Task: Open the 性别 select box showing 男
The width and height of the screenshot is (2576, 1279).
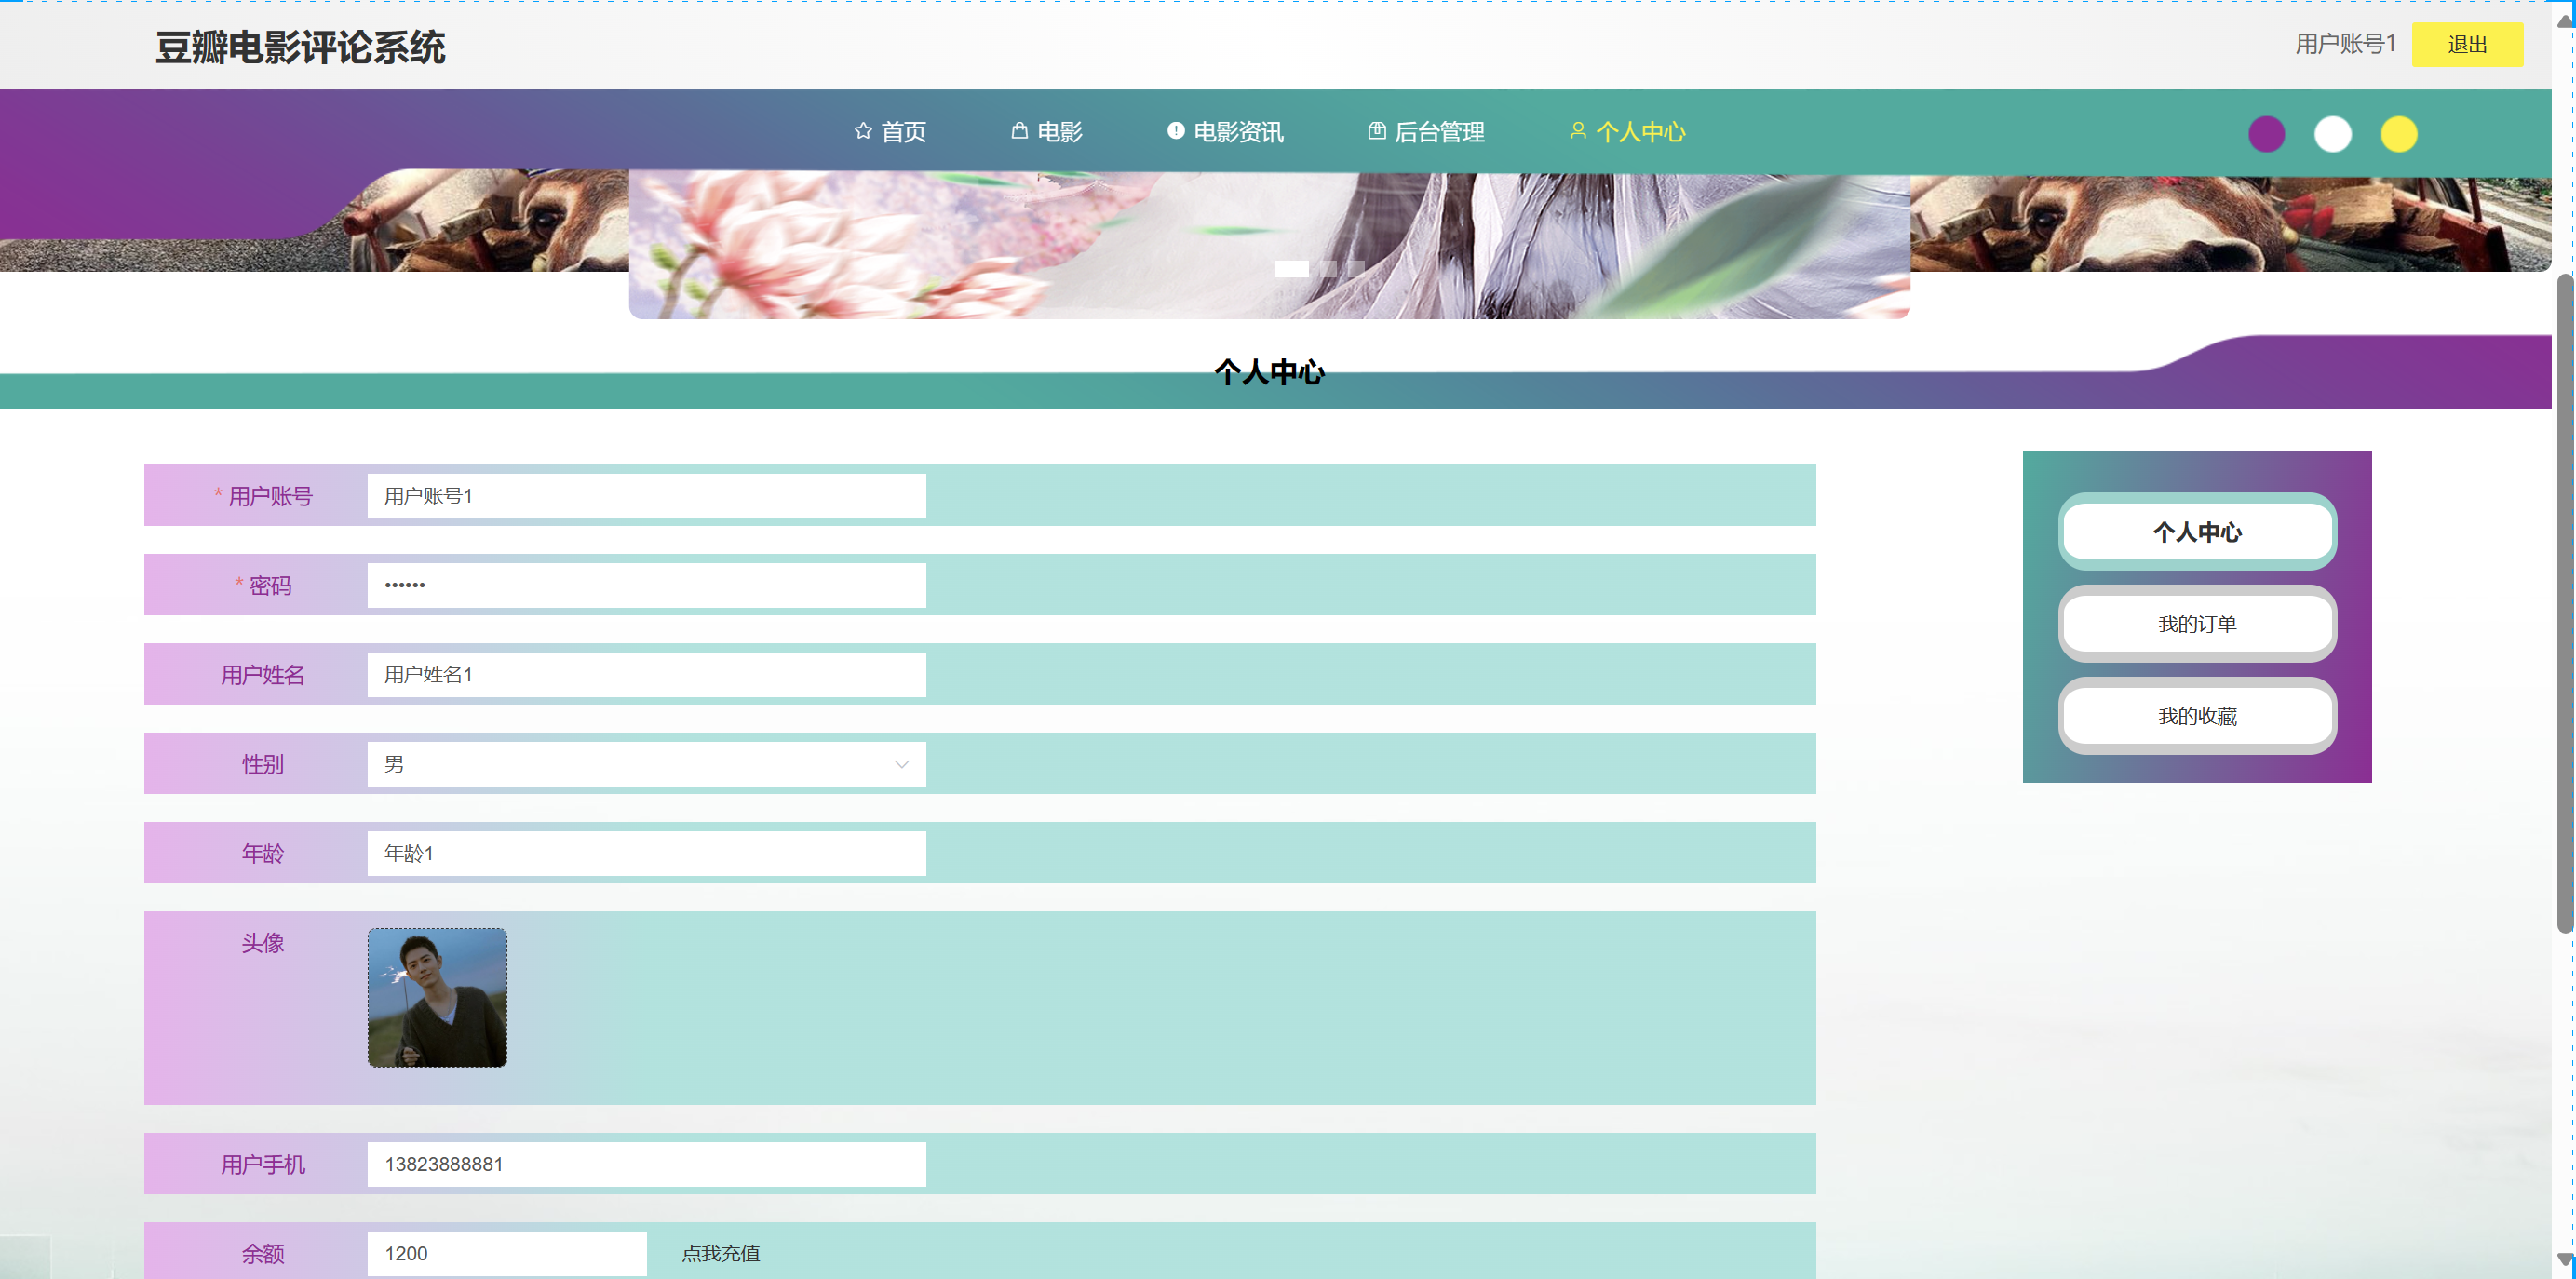Action: pos(640,764)
